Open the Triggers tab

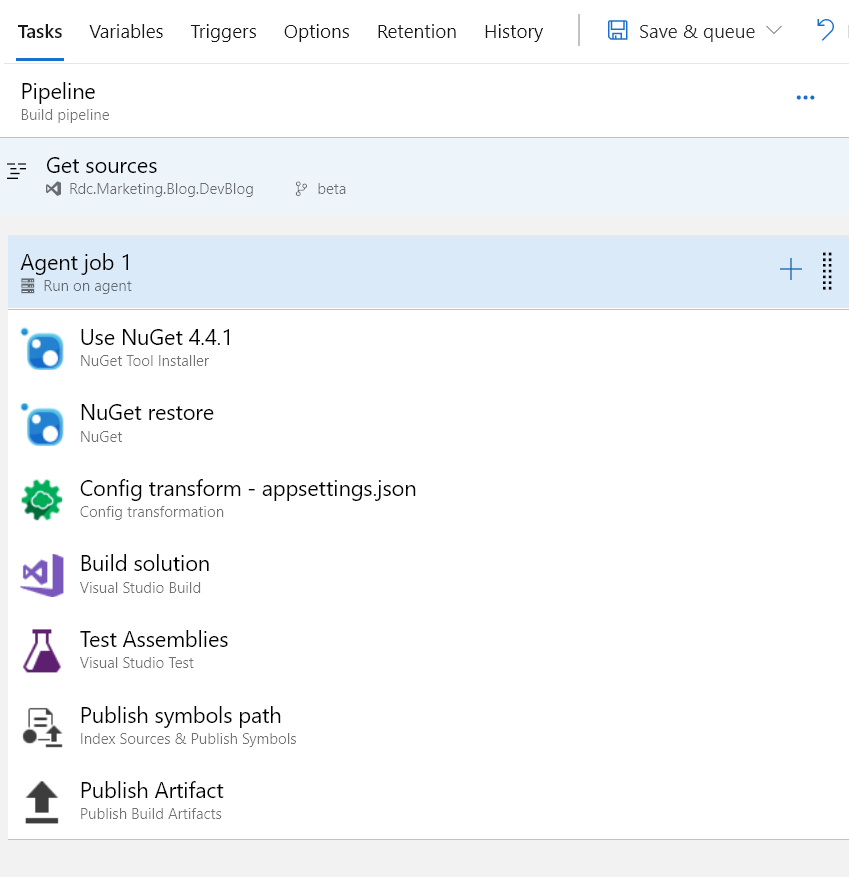point(223,31)
